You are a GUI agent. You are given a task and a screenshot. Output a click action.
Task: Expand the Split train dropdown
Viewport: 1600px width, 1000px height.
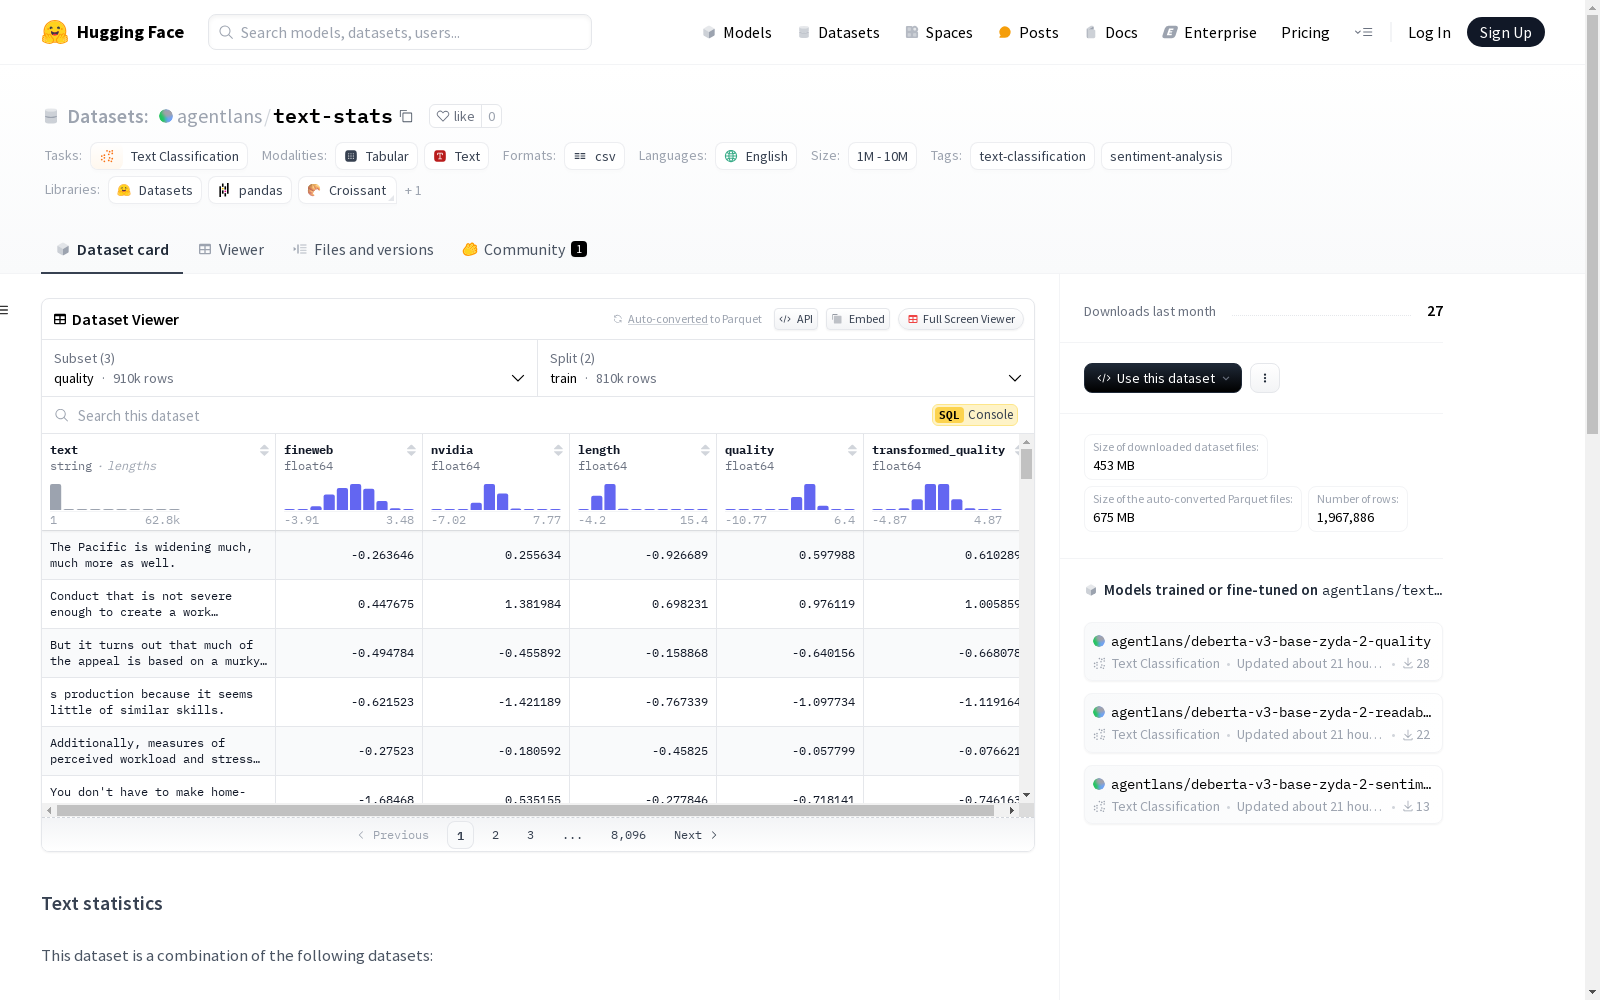[x=786, y=368]
